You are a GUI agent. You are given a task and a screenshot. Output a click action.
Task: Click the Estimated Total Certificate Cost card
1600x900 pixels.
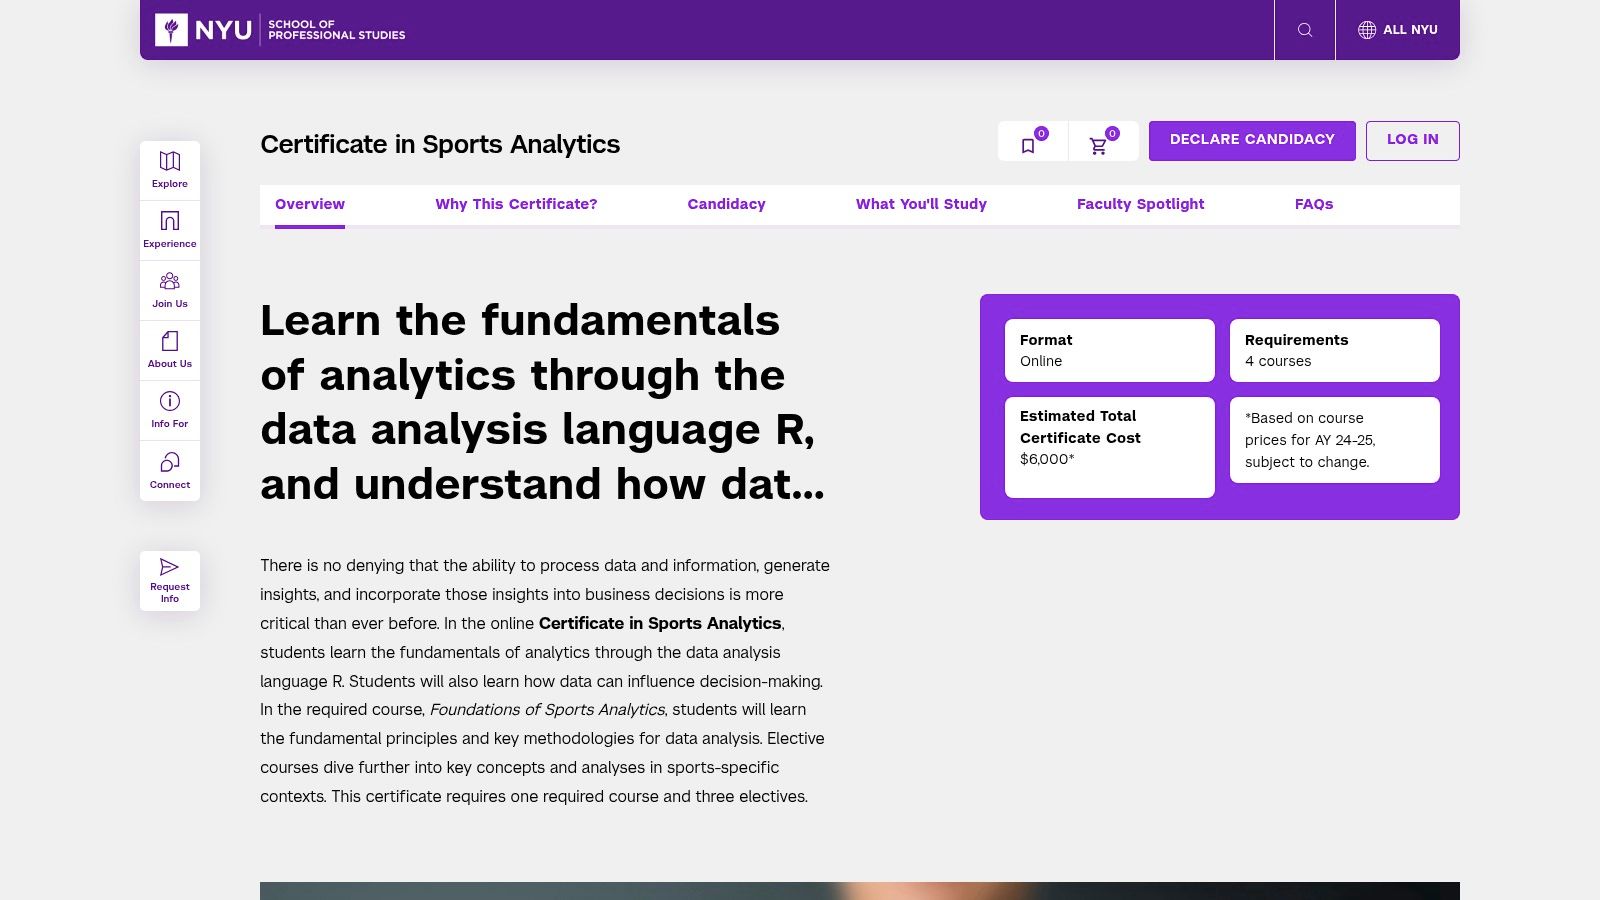1110,447
